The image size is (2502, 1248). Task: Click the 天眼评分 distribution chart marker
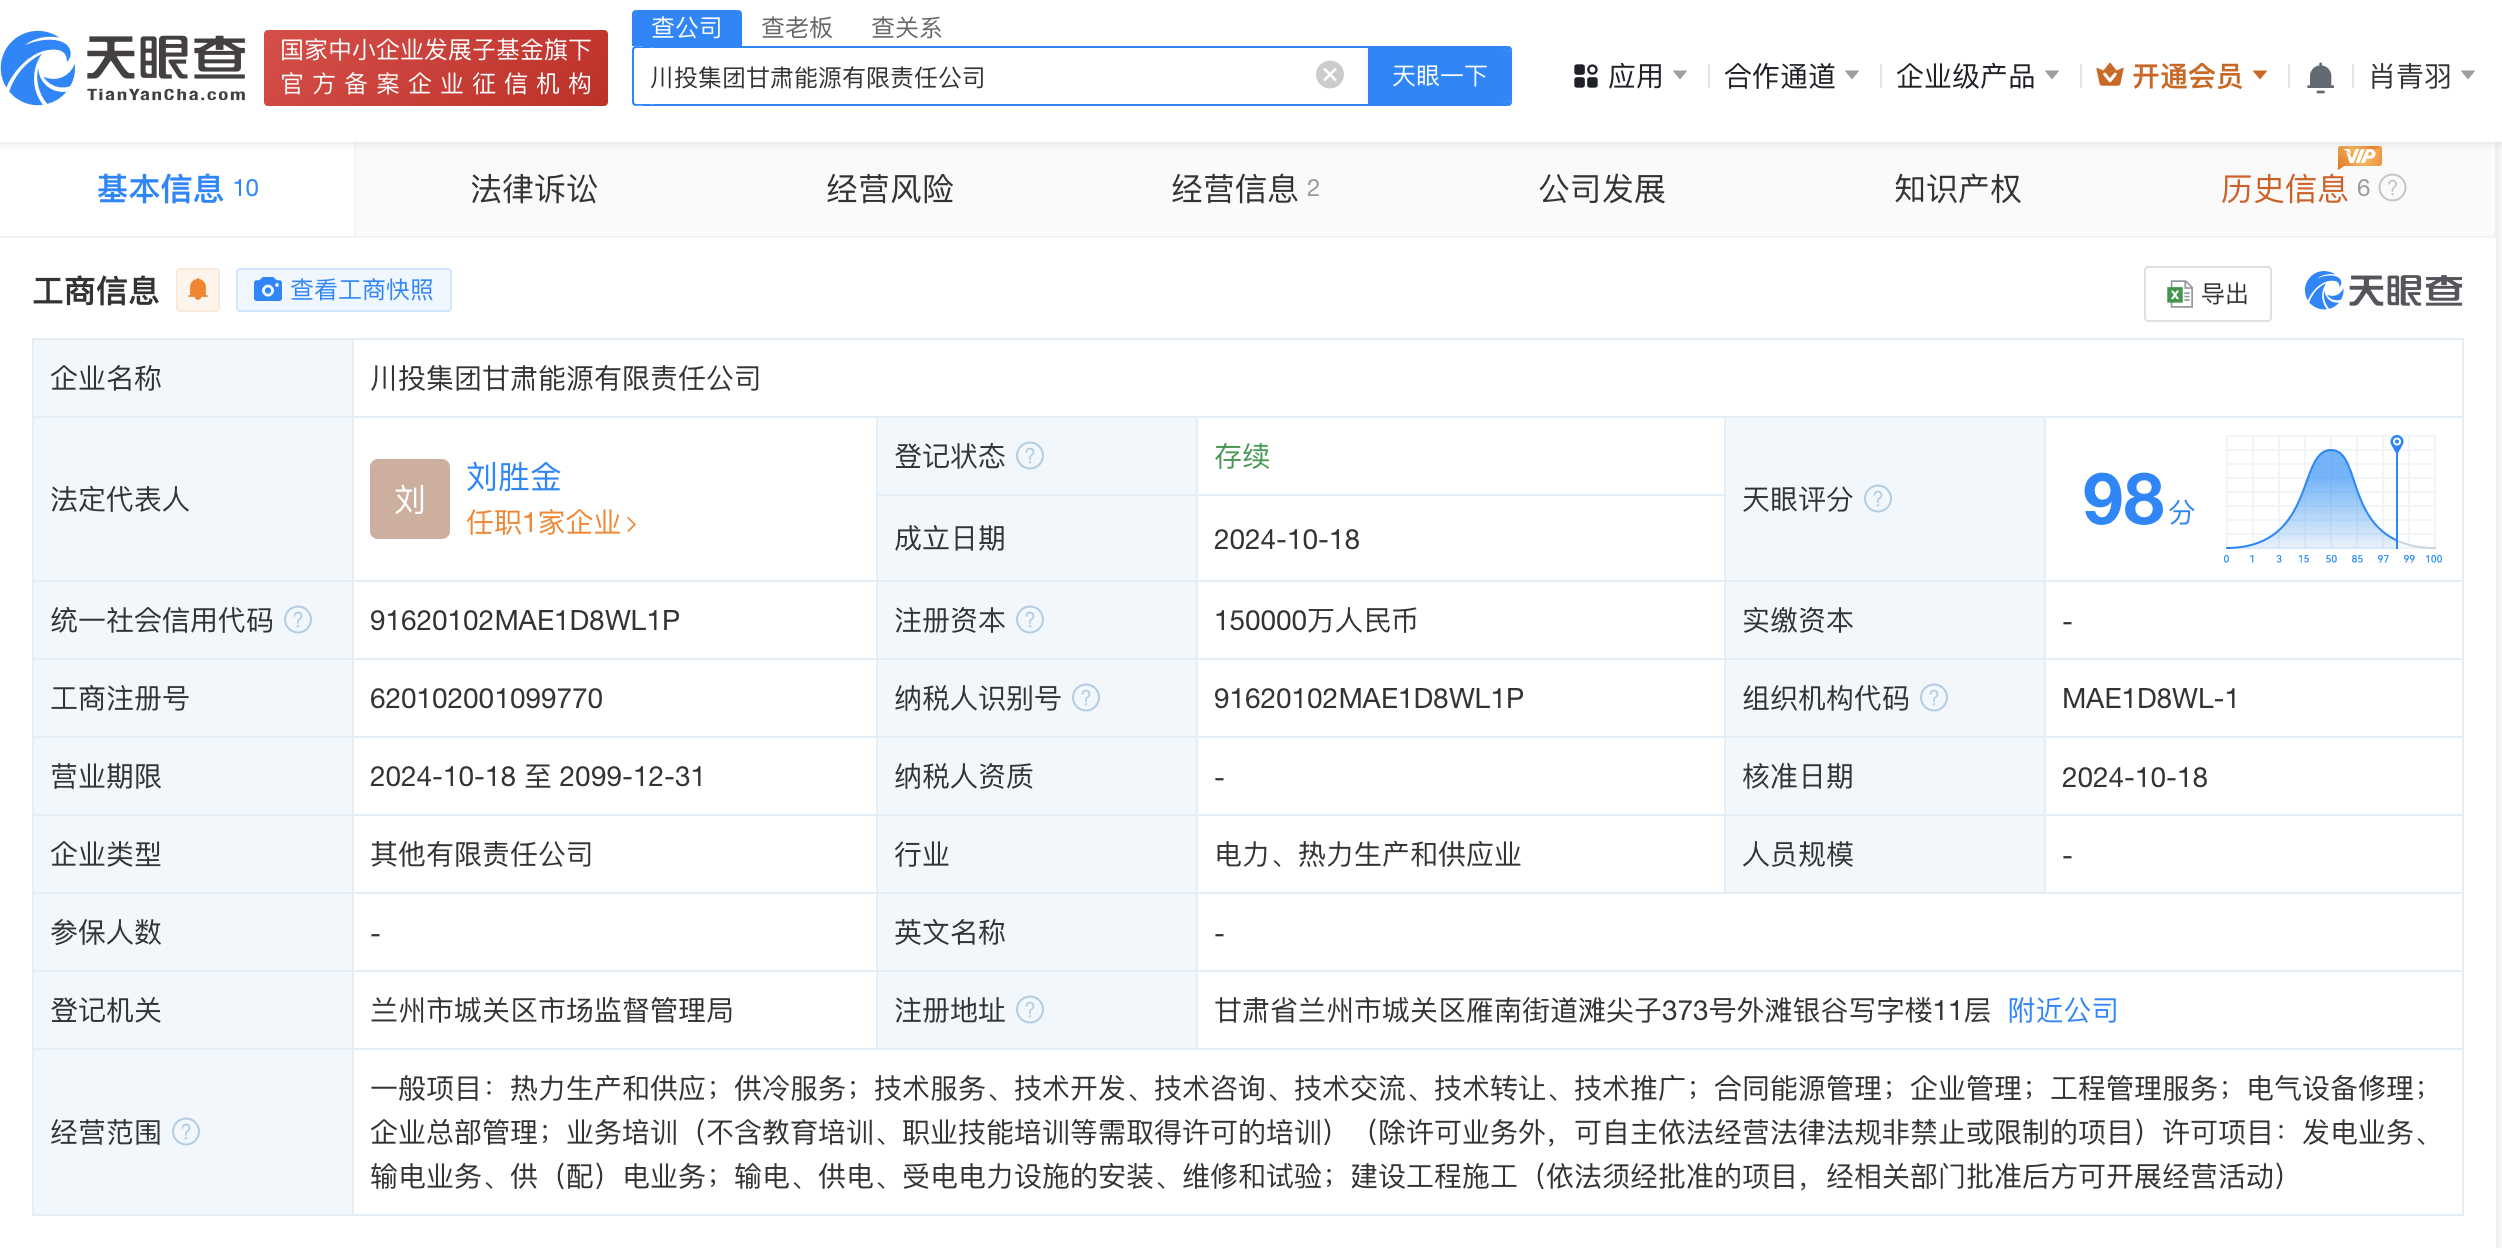[2396, 442]
